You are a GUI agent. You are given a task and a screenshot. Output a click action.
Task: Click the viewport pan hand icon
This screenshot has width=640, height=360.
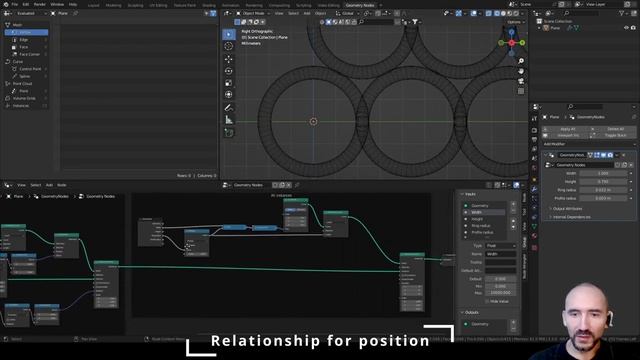(x=521, y=71)
